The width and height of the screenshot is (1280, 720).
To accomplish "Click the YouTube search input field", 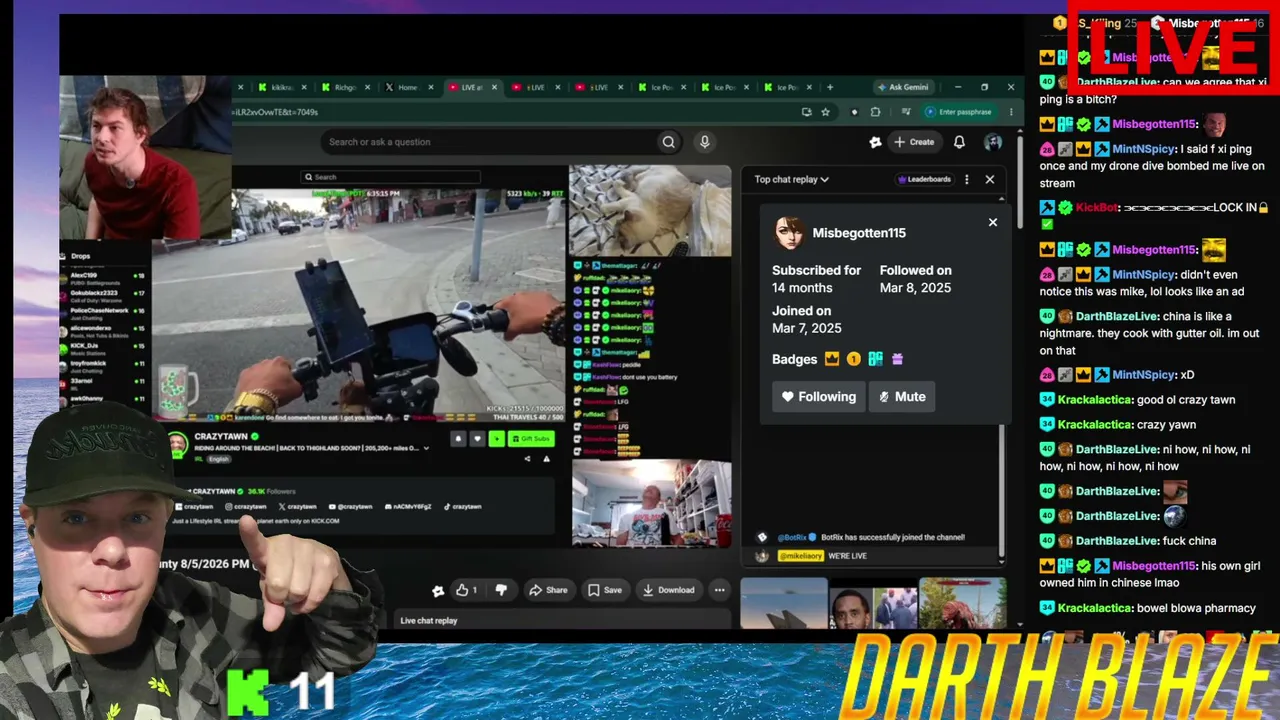I will coord(488,142).
